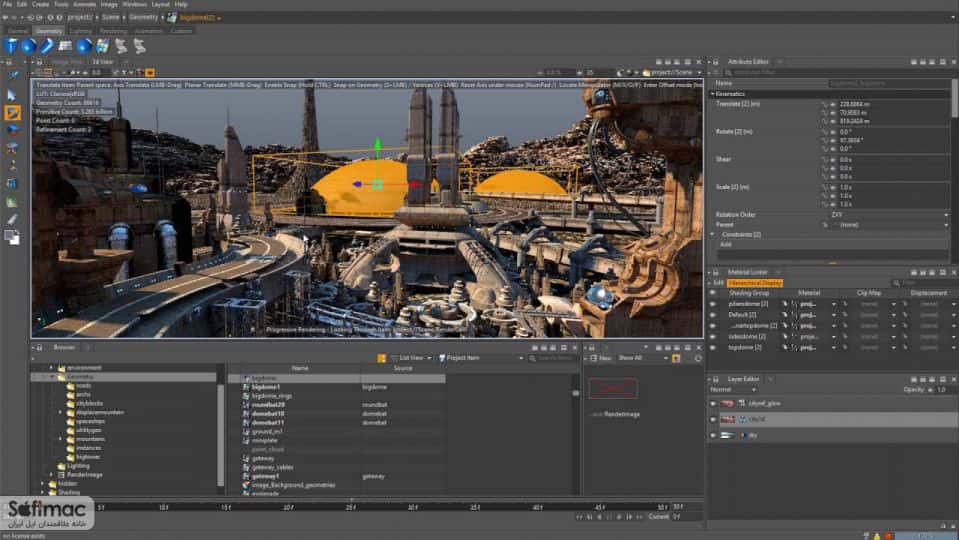Click Edit in Material Linker
This screenshot has width=959, height=540.
(x=718, y=283)
